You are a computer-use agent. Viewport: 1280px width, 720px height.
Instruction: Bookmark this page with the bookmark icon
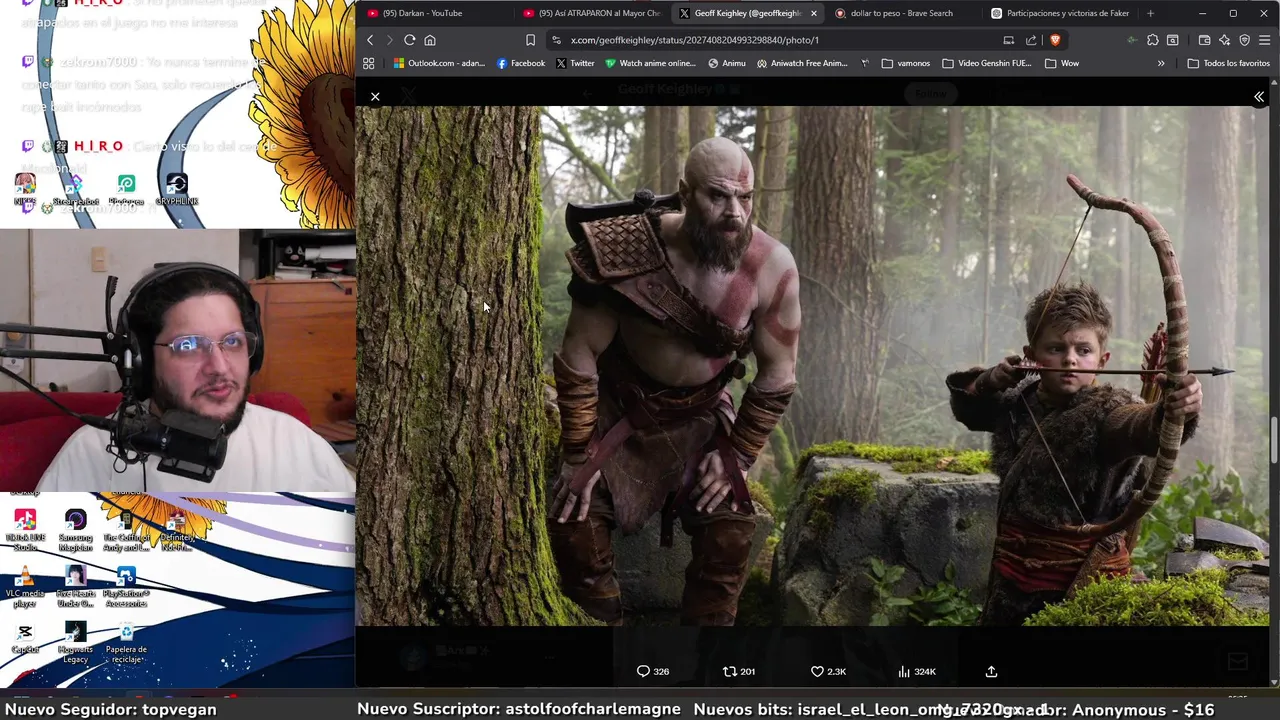[x=530, y=40]
